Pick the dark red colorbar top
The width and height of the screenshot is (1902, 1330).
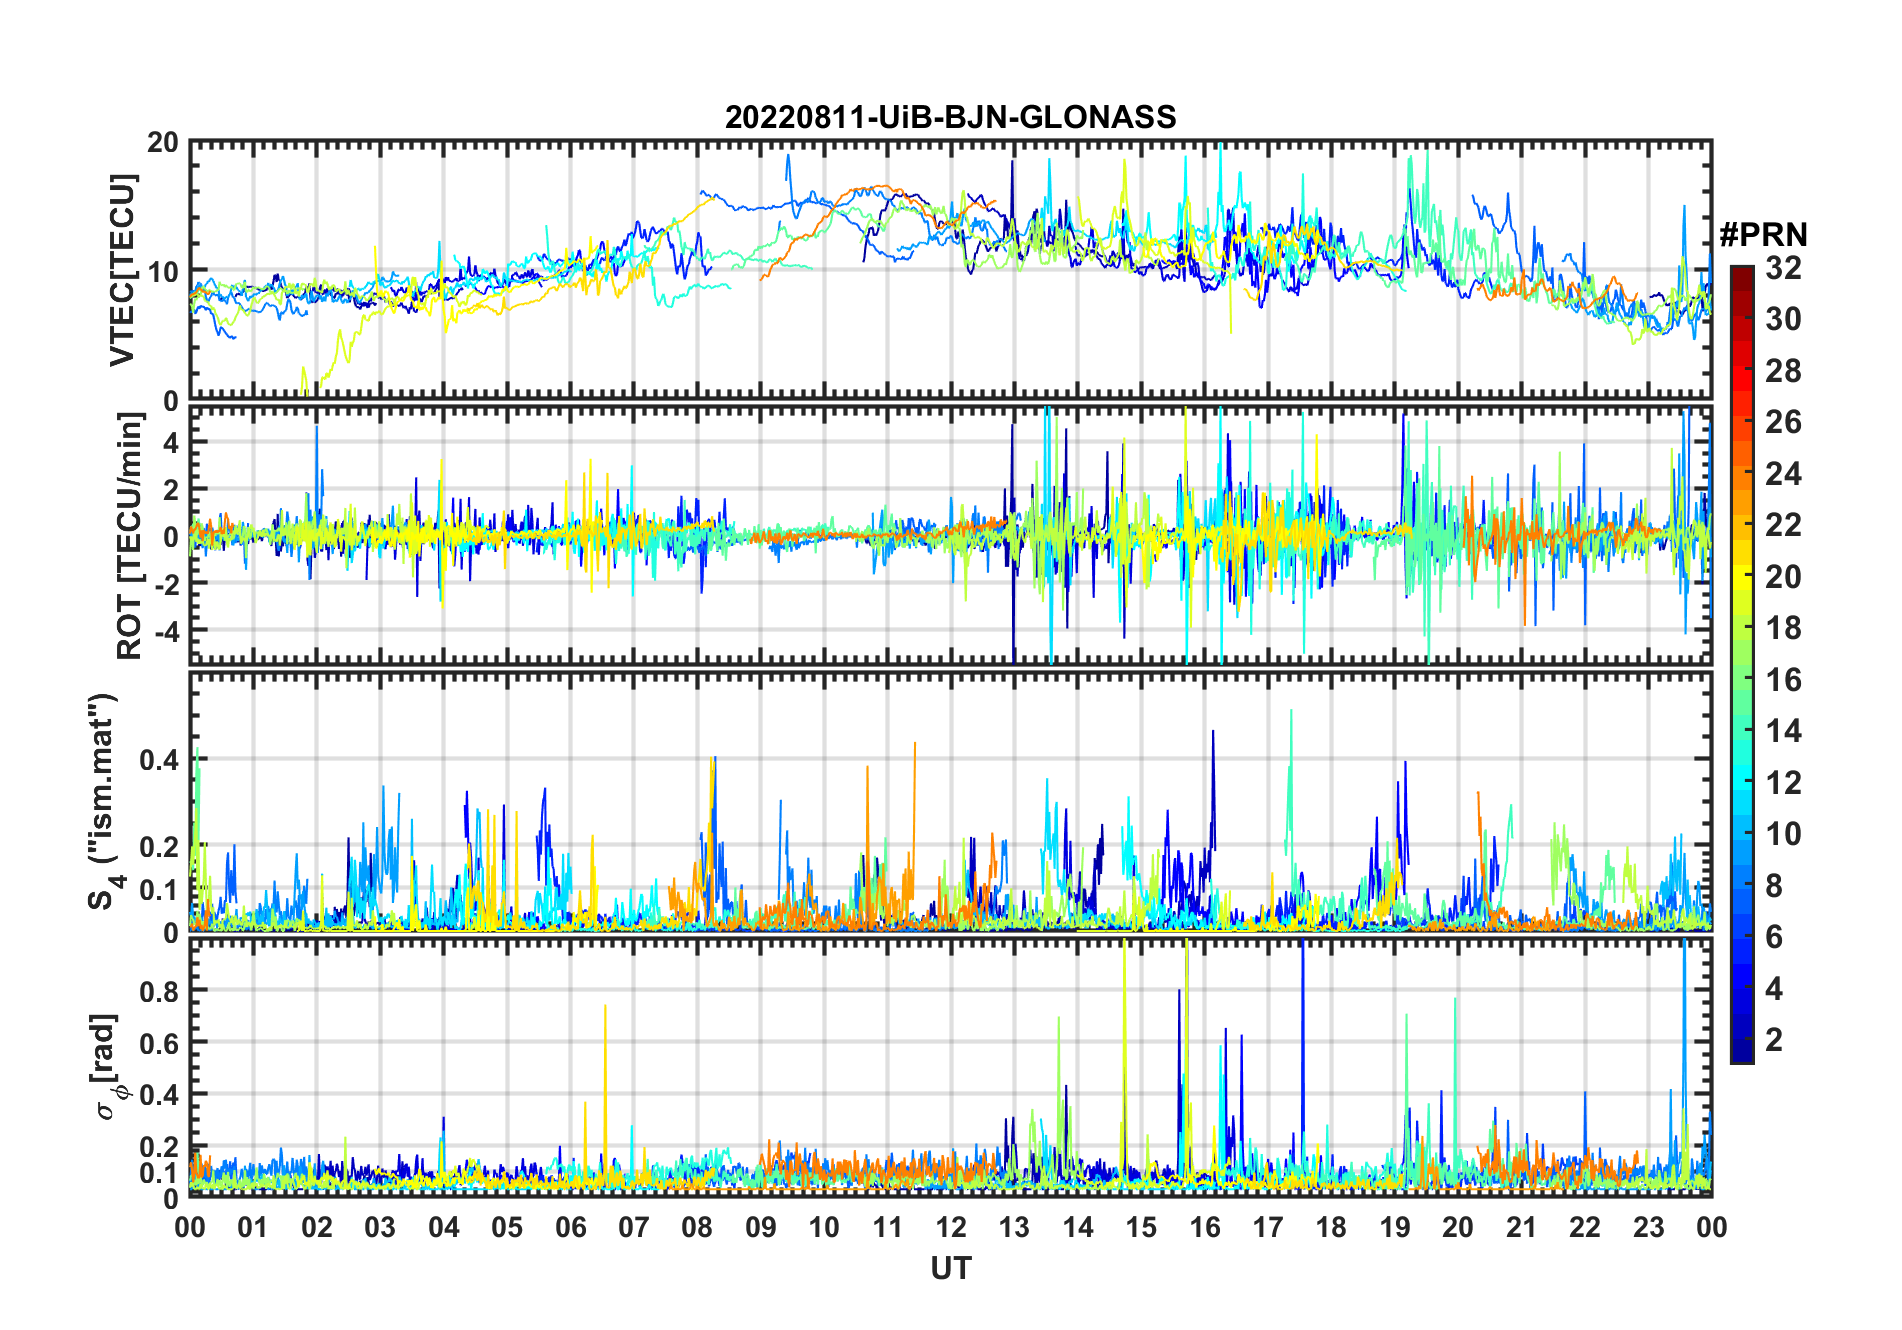pos(1741,274)
